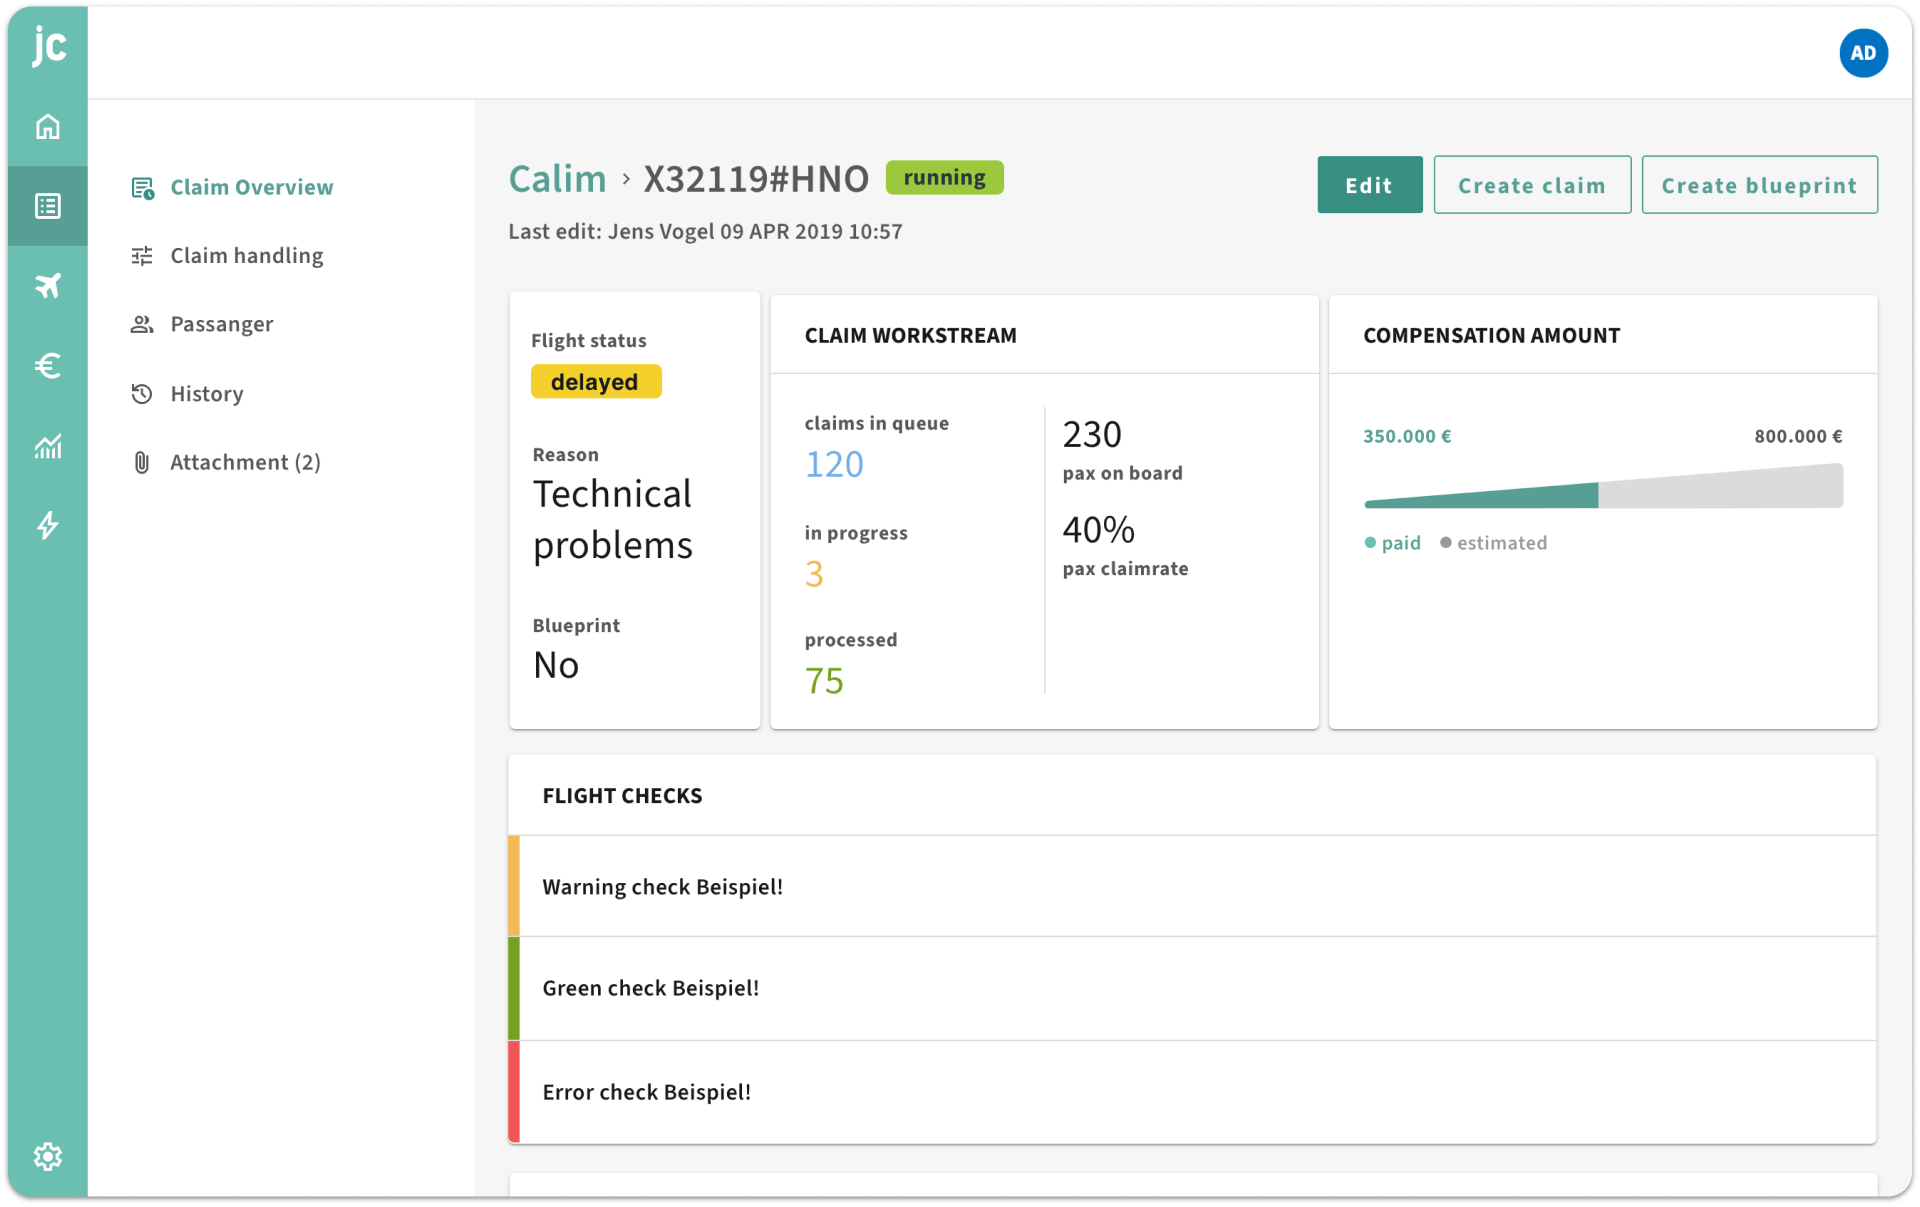1920x1207 pixels.
Task: Open the History section
Action: click(206, 394)
